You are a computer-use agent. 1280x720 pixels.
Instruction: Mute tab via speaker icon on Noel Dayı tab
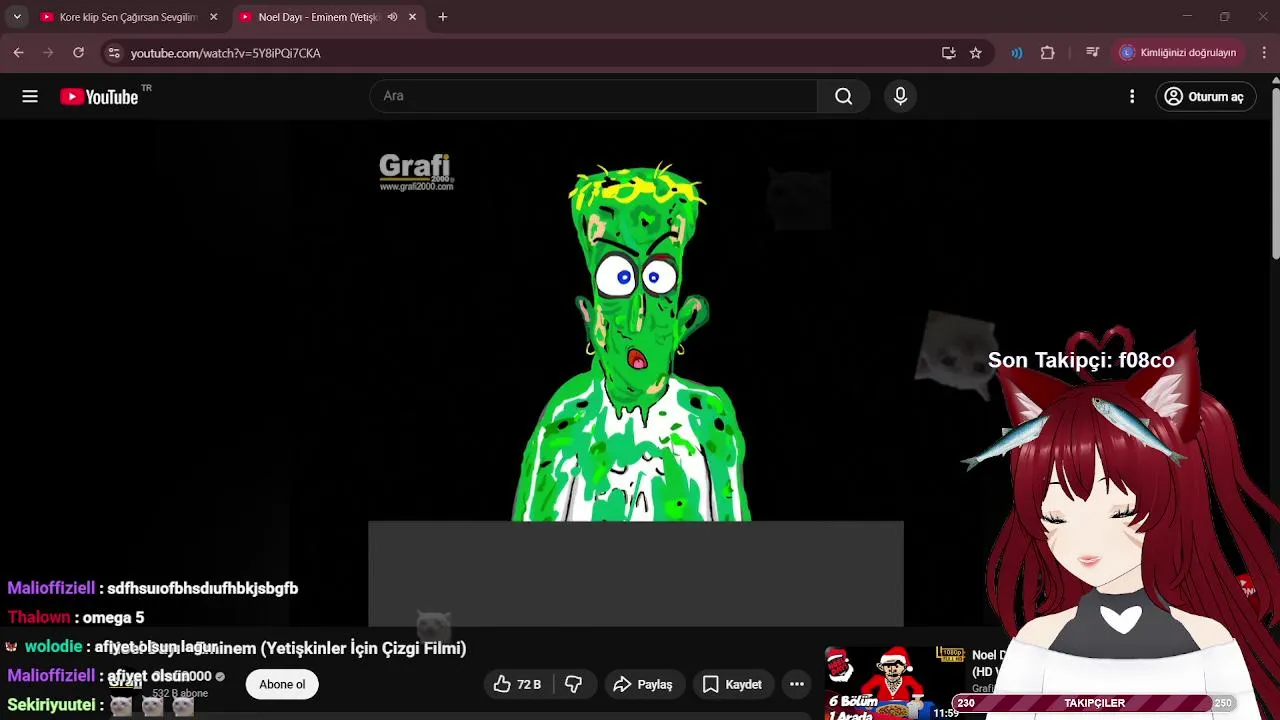(392, 17)
